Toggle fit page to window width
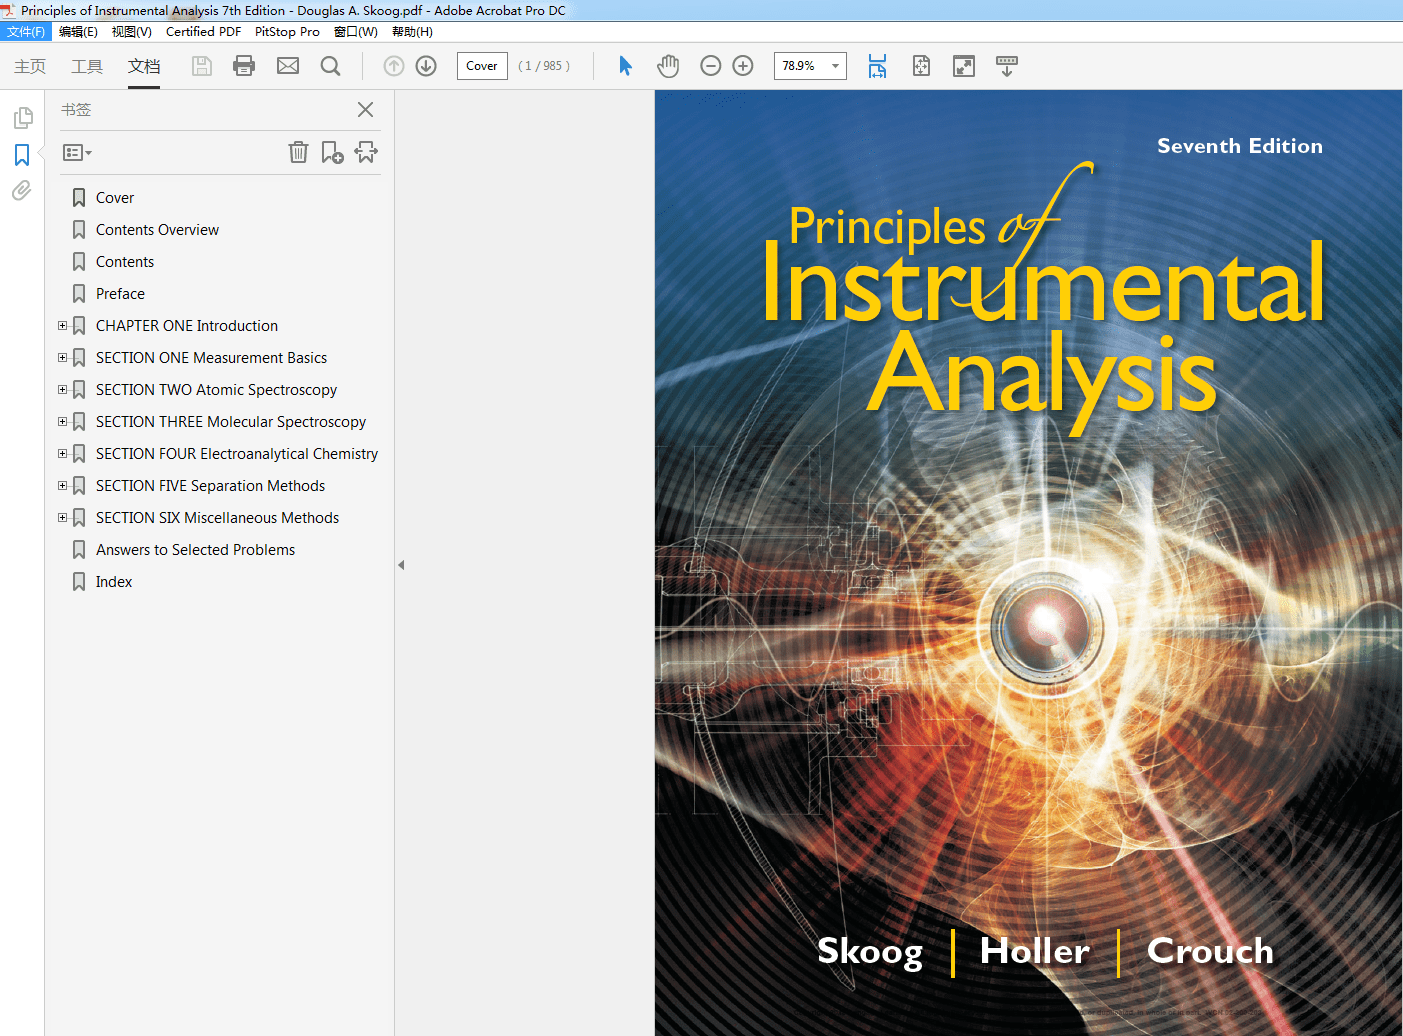This screenshot has height=1036, width=1403. (877, 66)
